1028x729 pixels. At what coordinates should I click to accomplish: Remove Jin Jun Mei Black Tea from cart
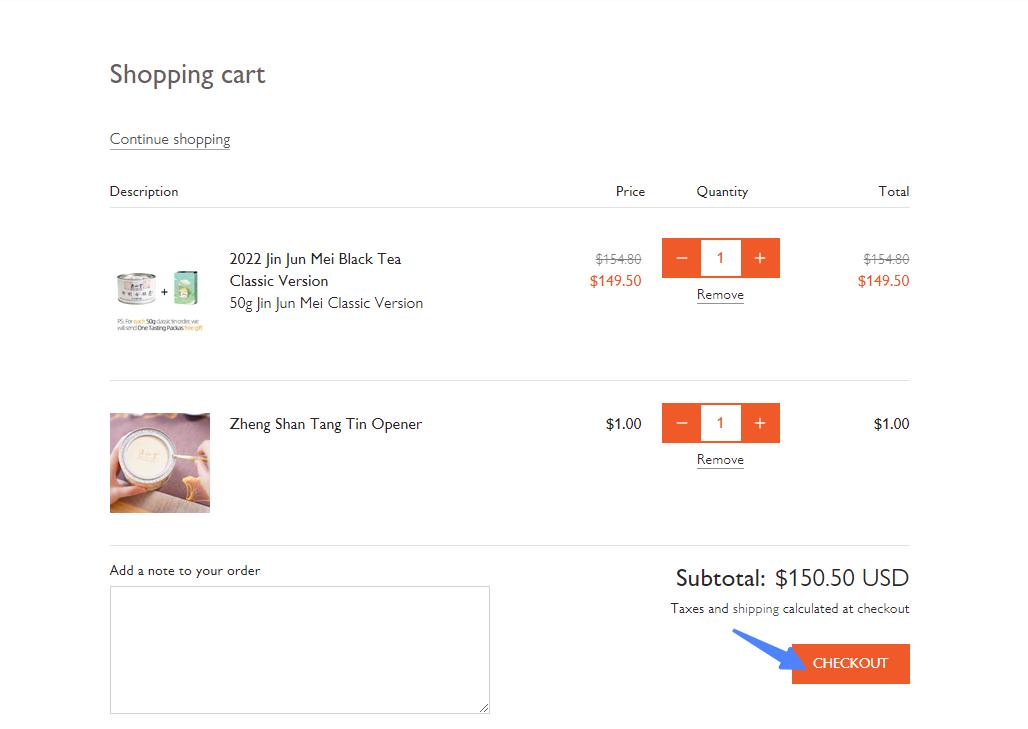click(x=720, y=295)
